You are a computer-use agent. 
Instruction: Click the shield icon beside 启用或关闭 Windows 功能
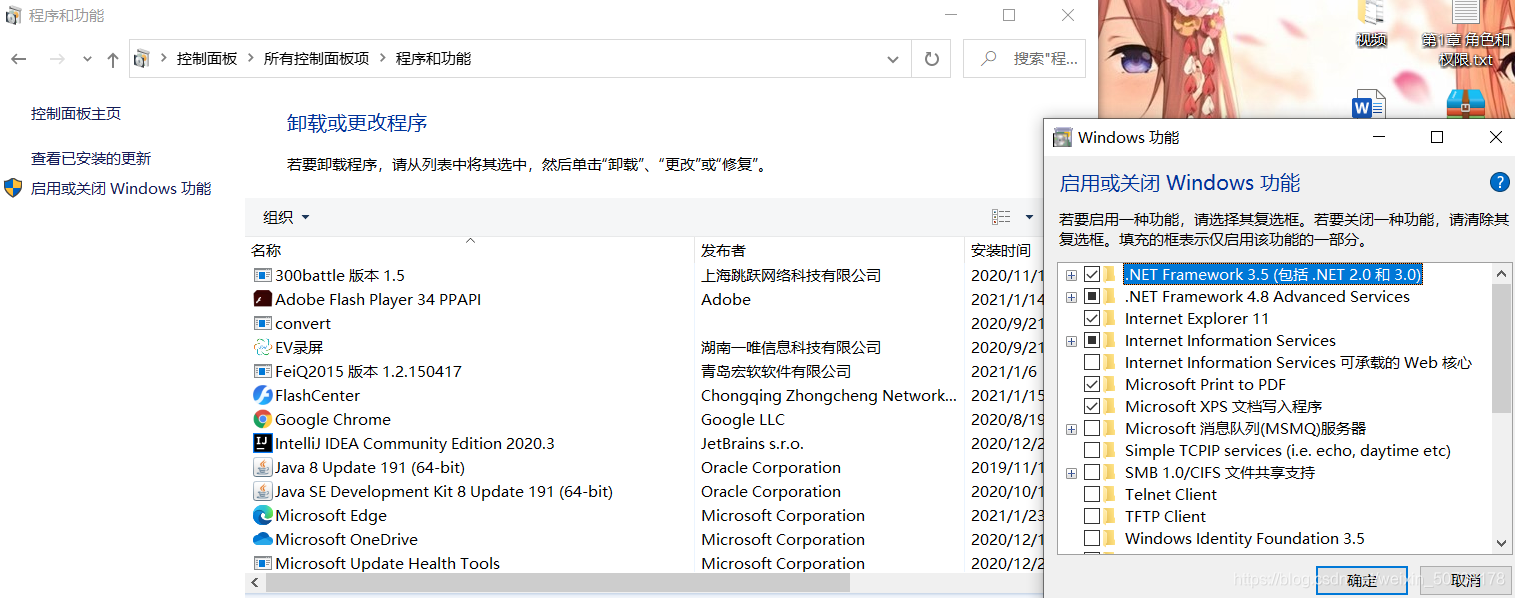coord(13,188)
